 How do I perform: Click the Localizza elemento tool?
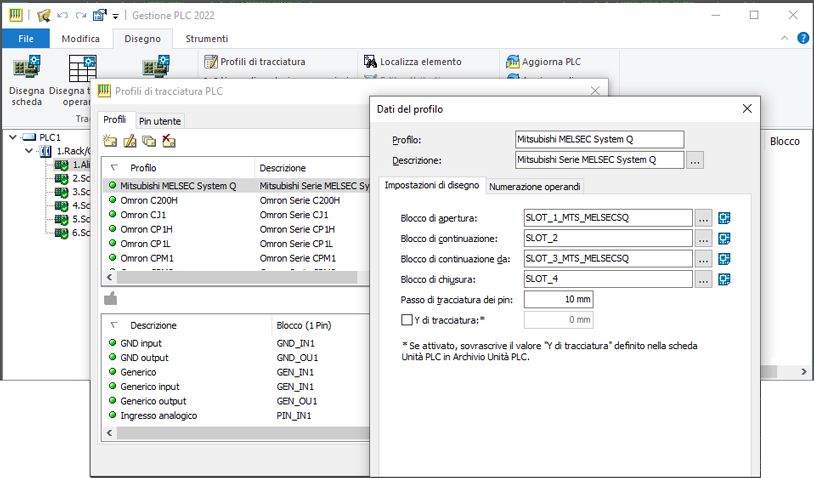(x=412, y=61)
